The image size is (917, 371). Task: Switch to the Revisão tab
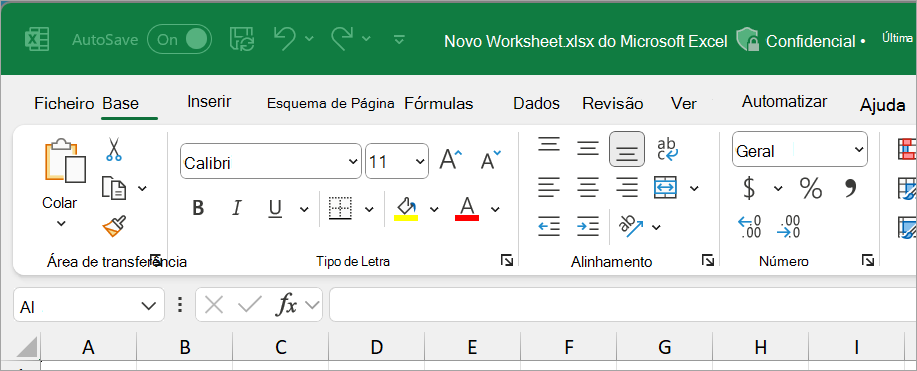612,104
